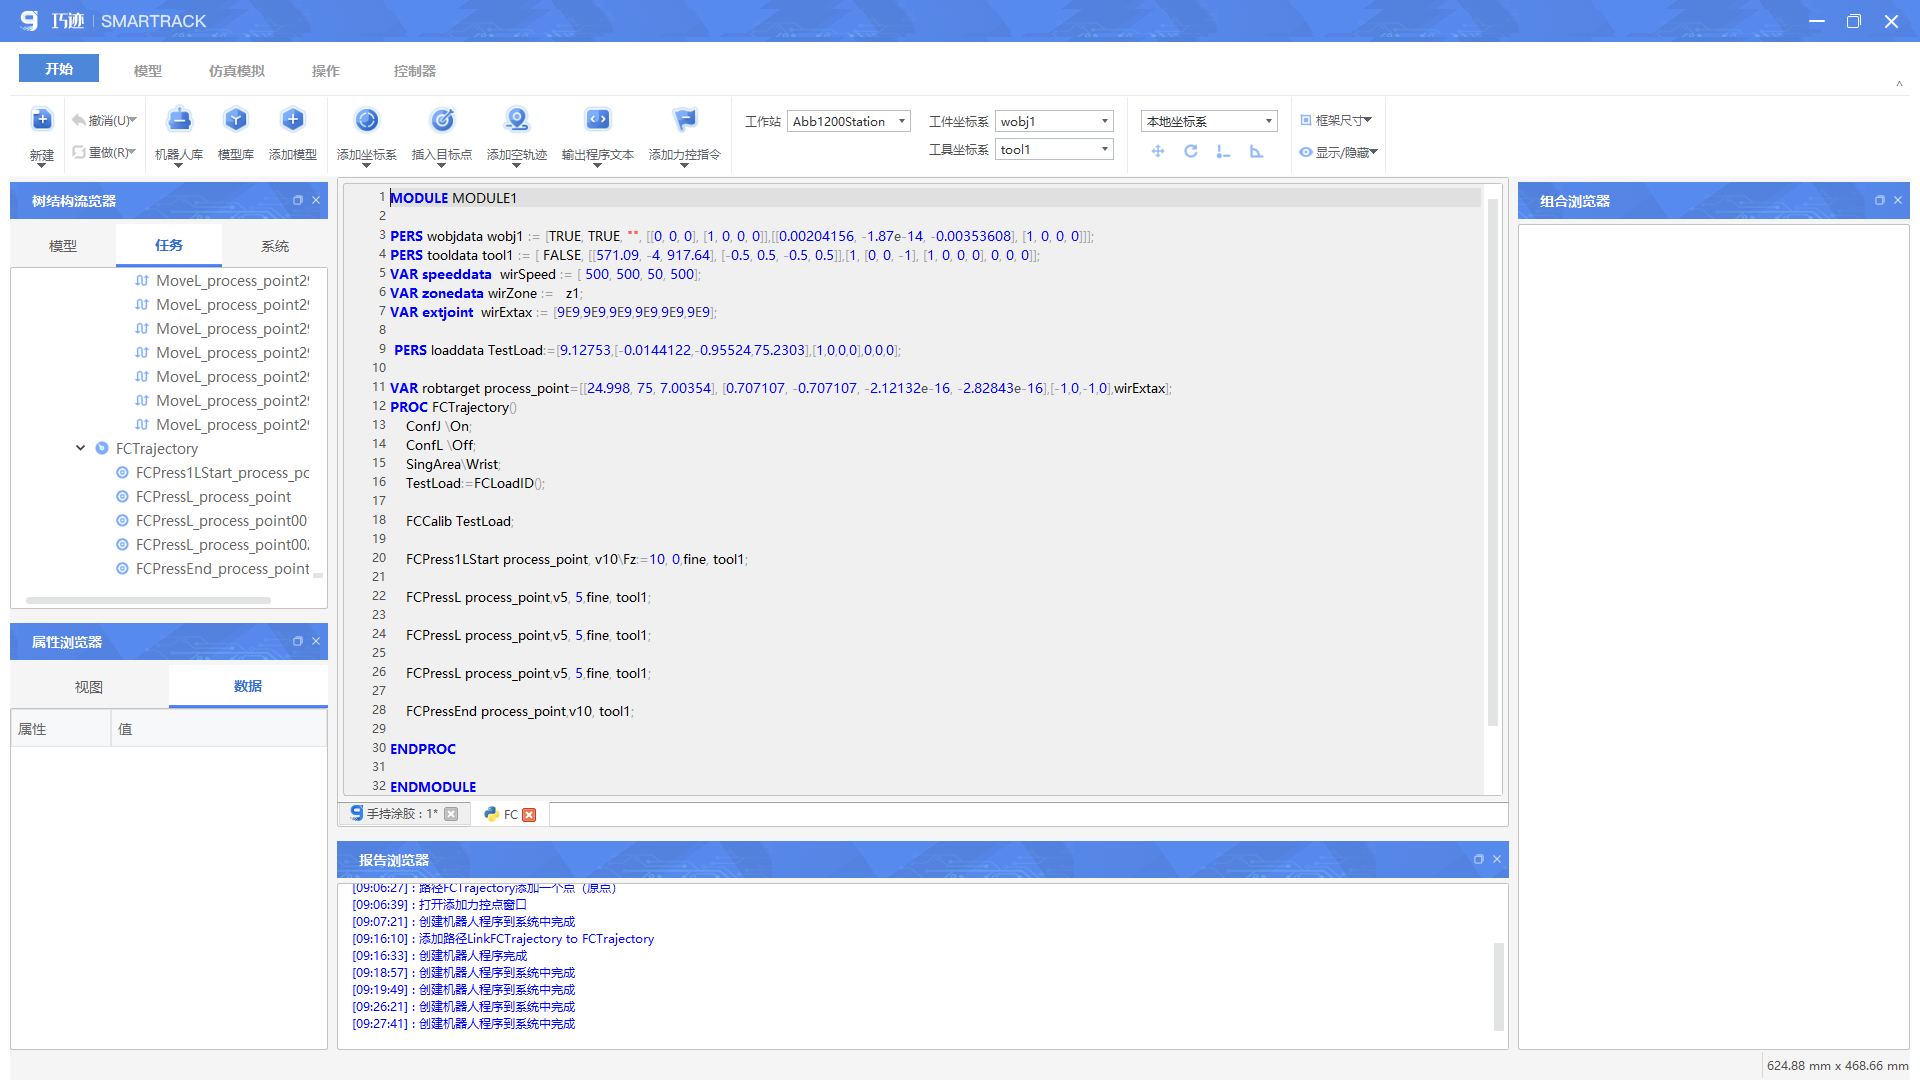Image resolution: width=1920 pixels, height=1080 pixels.
Task: Open the 本地坐标系 dropdown
Action: click(1209, 121)
